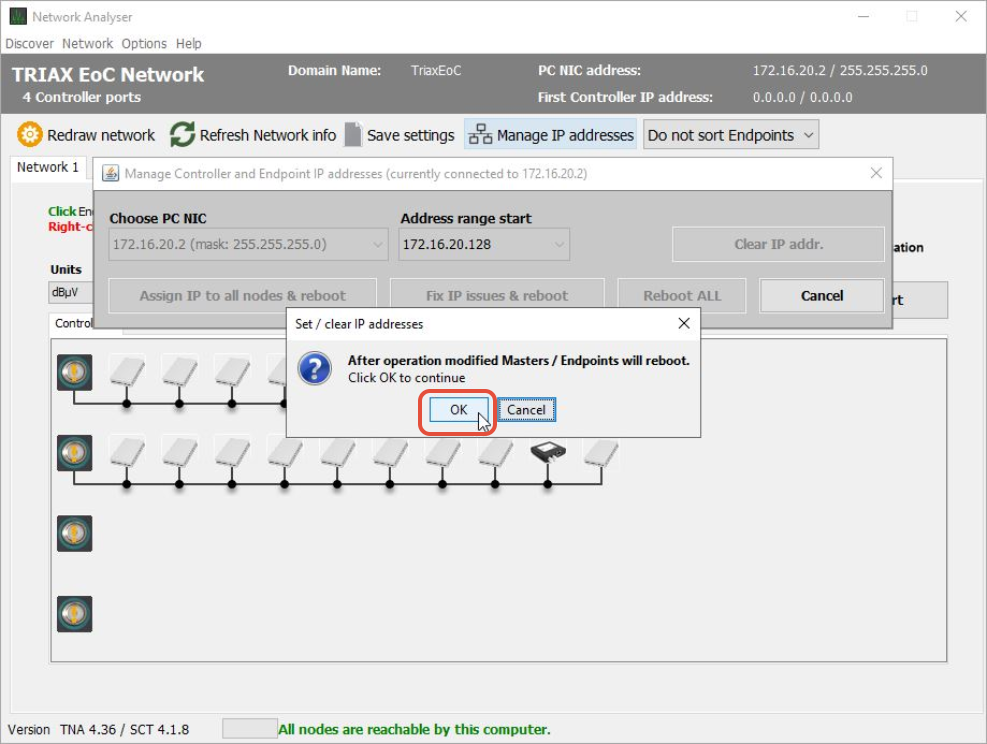This screenshot has height=744, width=987.
Task: Select second endpoint on first controller row
Action: (180, 371)
